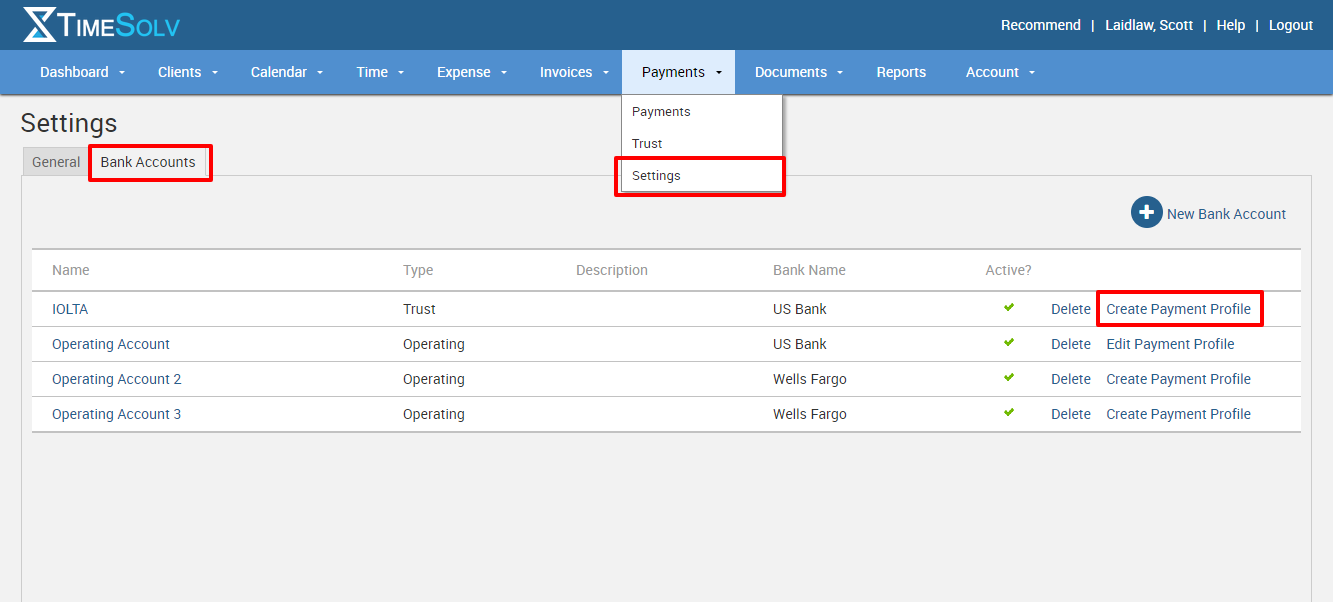Open the Operating Account 3 name link
Screen dimensions: 1333x602
click(x=116, y=414)
